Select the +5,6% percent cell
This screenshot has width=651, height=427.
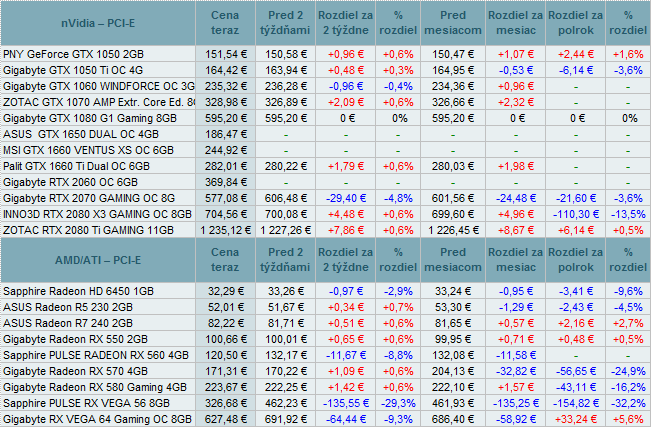(x=628, y=419)
